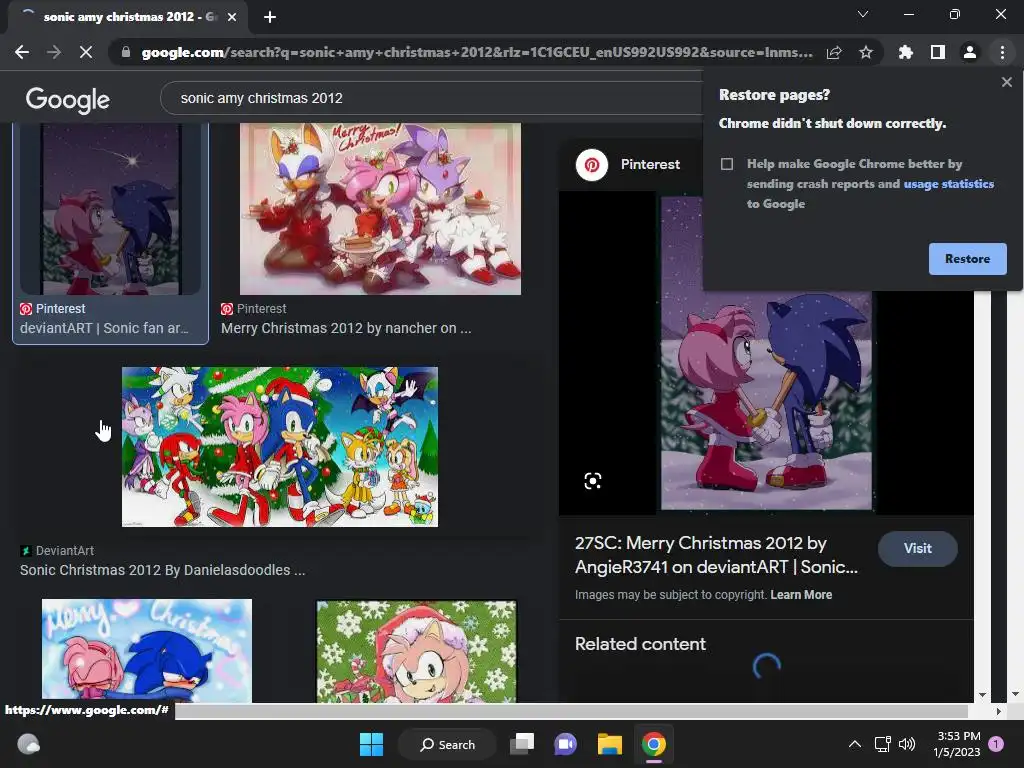Show hidden system tray icons
The width and height of the screenshot is (1024, 768).
click(854, 744)
